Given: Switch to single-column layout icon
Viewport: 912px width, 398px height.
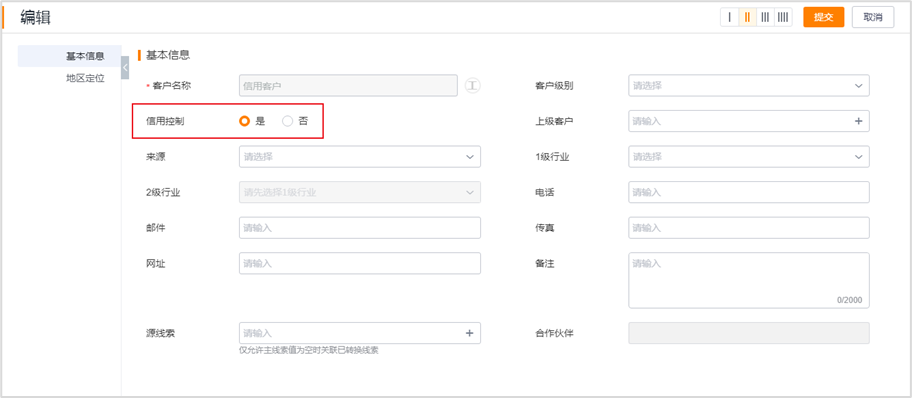Looking at the screenshot, I should coord(729,17).
